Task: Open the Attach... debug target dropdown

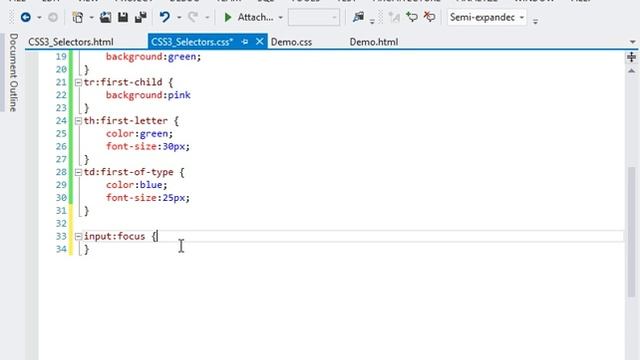Action: click(280, 18)
